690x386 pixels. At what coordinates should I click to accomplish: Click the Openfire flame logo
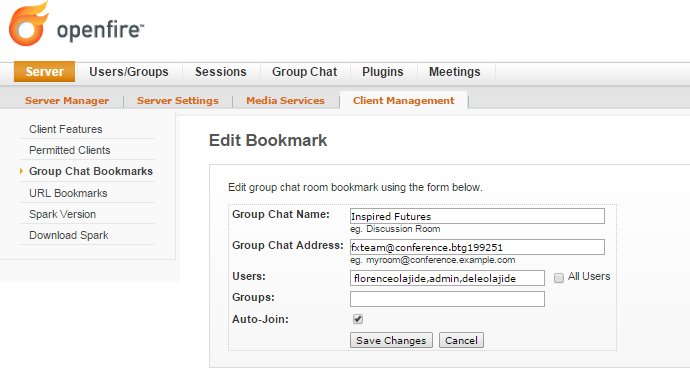(x=28, y=24)
